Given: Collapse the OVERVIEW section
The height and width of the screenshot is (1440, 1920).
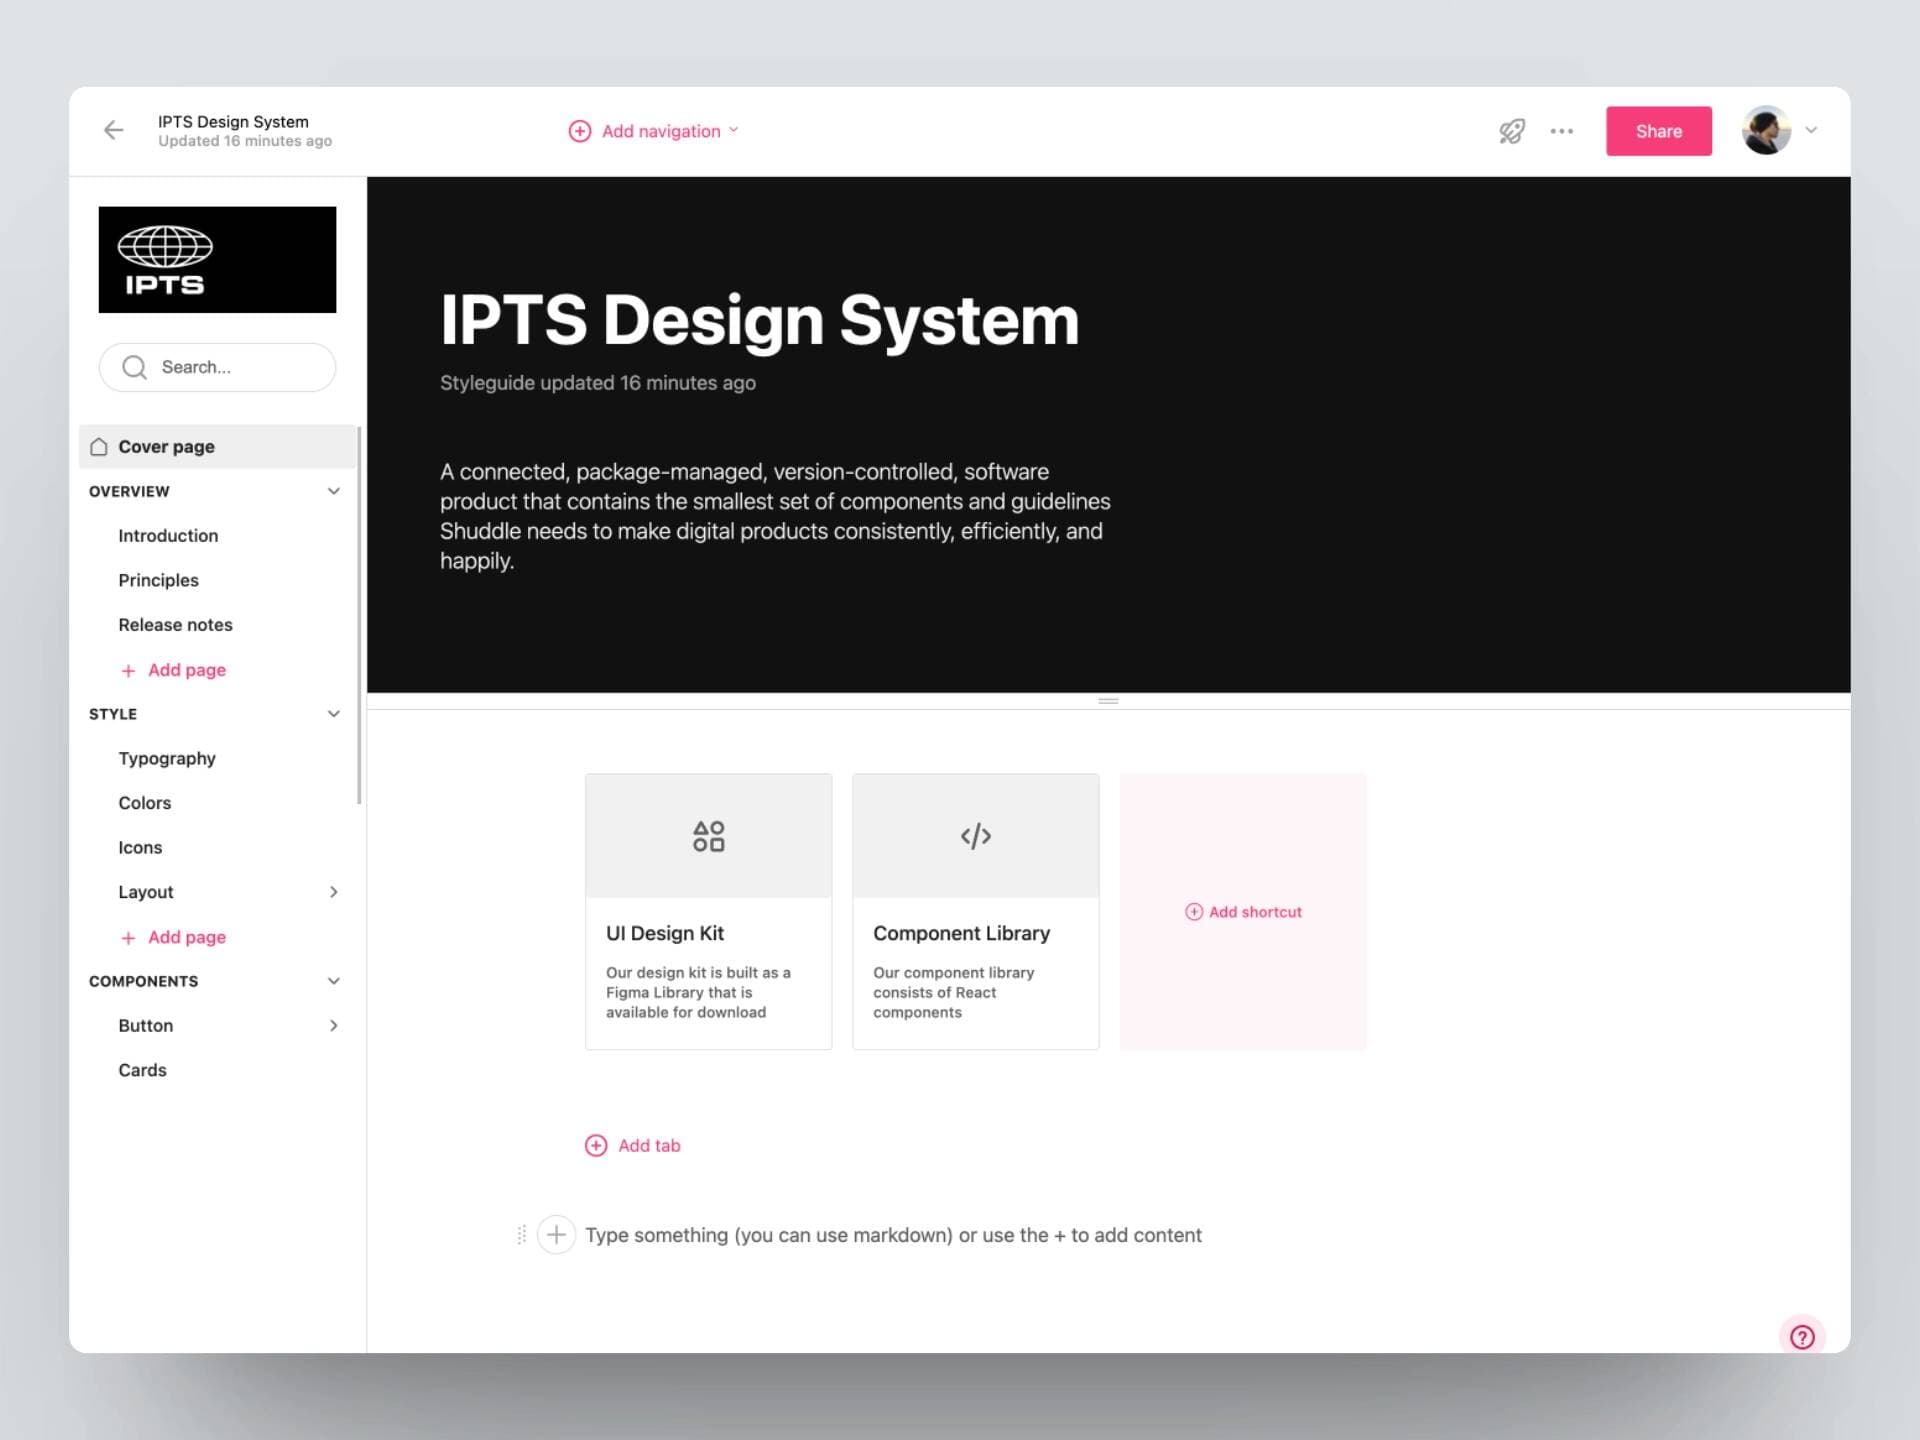Looking at the screenshot, I should point(334,491).
